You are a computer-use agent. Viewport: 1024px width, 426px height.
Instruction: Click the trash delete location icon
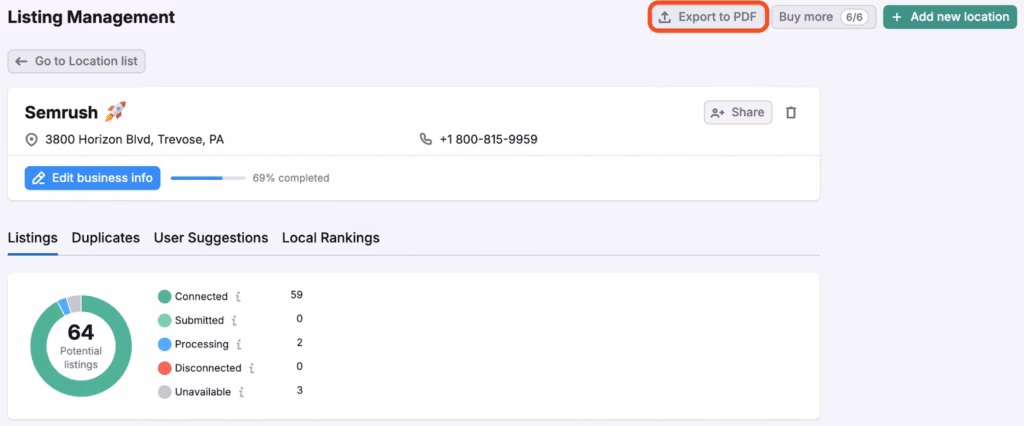791,113
